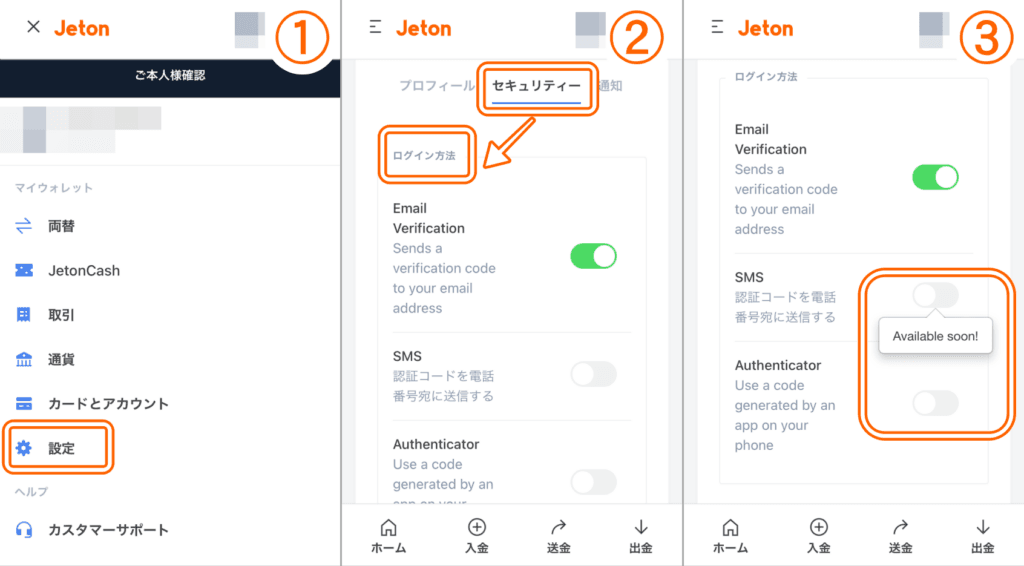
Task: Open 設定 settings gear entry
Action: click(45, 448)
